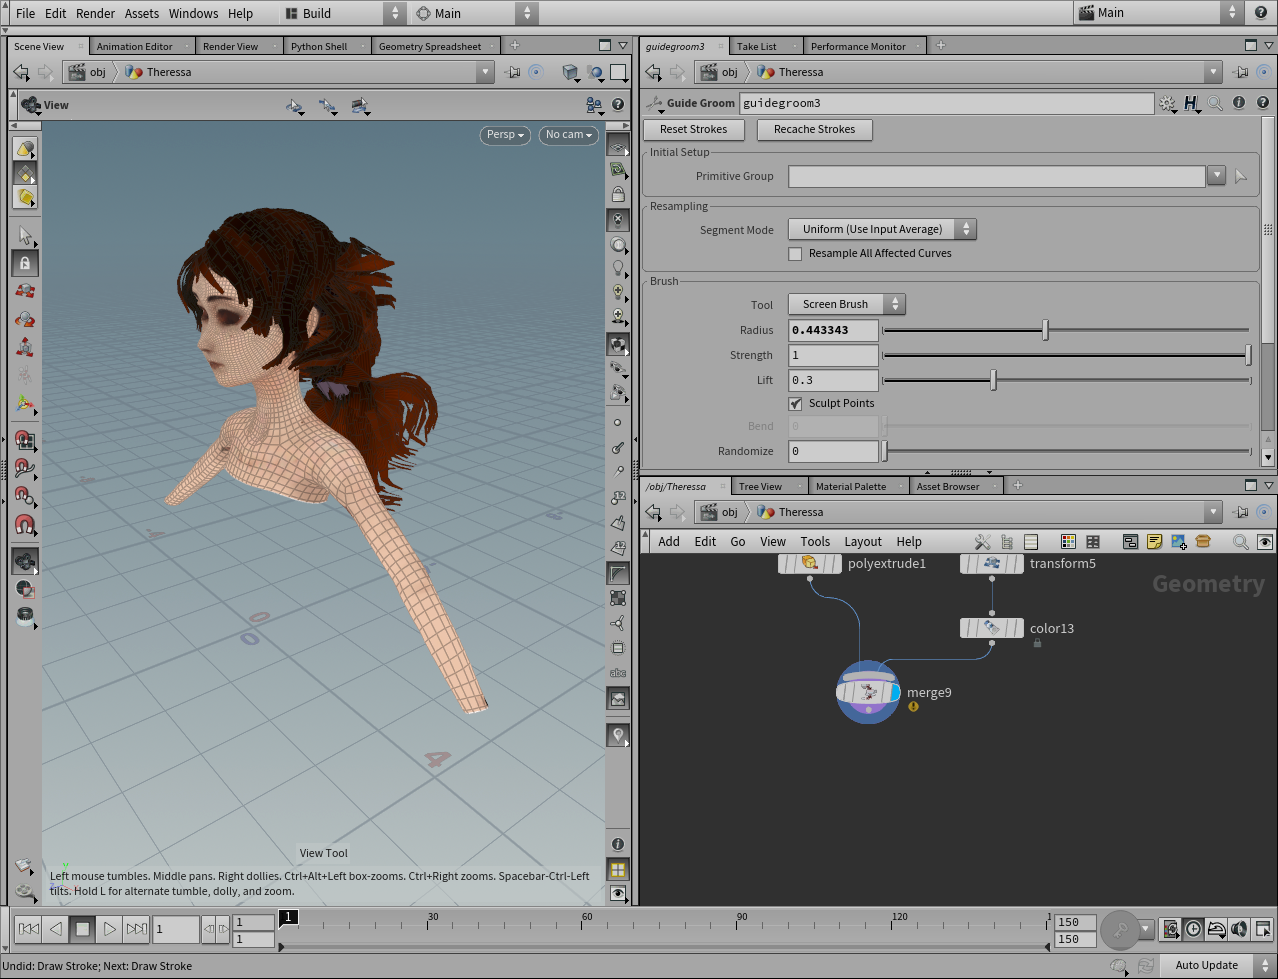Open help for Guide Groom node
This screenshot has height=979, width=1278.
(1263, 103)
